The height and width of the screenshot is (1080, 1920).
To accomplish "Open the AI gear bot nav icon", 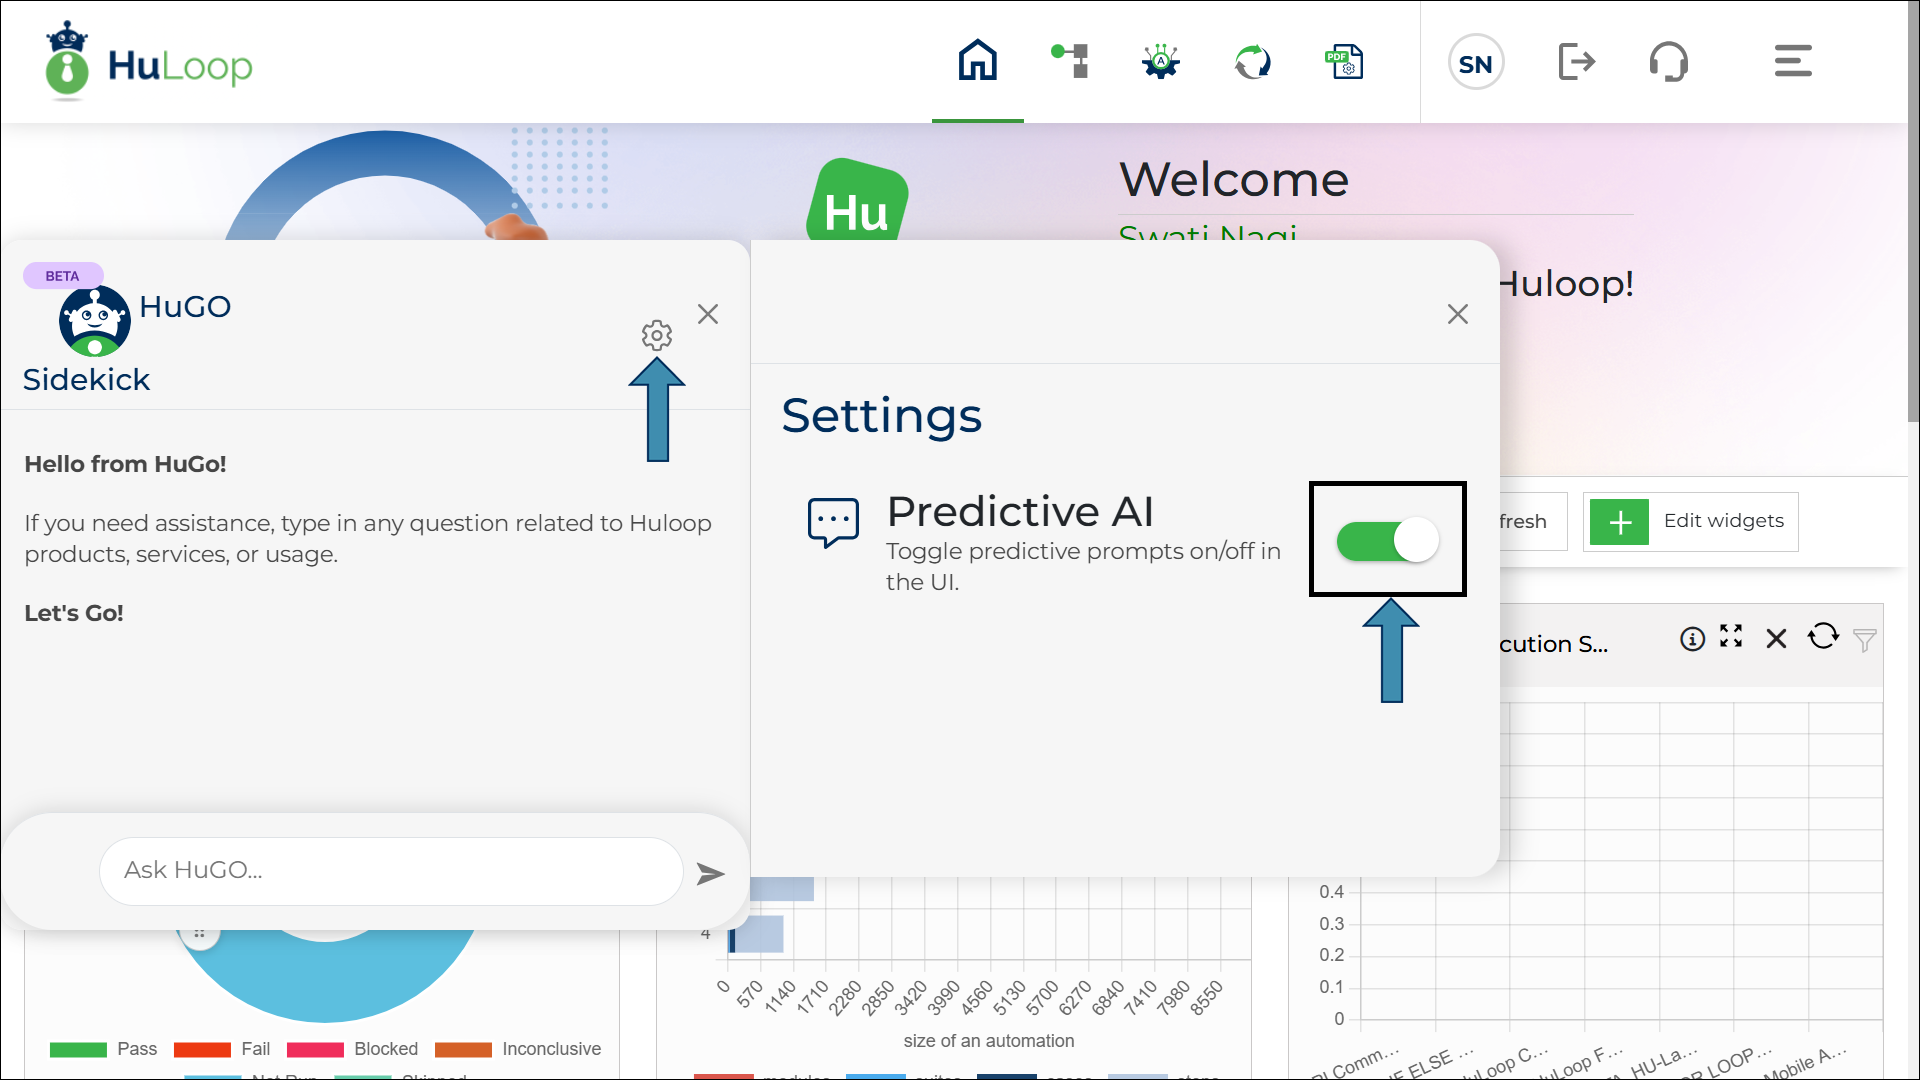I will pos(1161,61).
